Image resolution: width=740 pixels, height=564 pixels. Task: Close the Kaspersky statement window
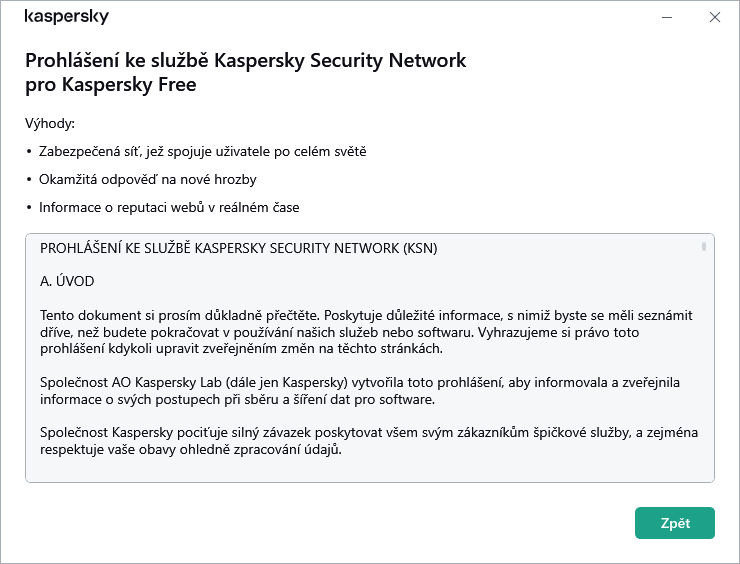coord(714,17)
